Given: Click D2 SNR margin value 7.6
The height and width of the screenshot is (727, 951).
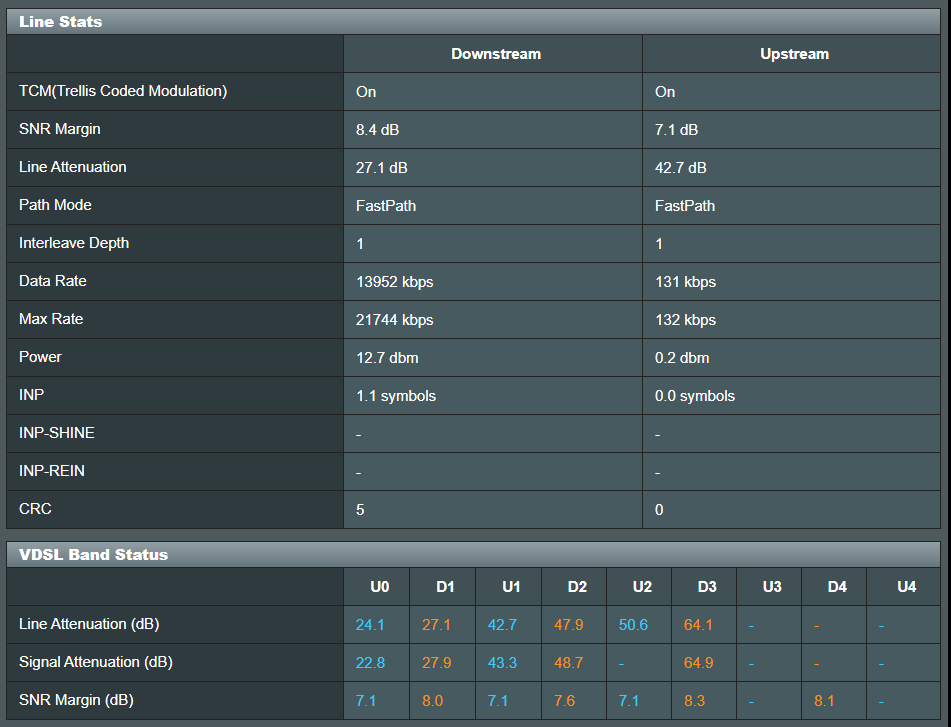Looking at the screenshot, I should pyautogui.click(x=564, y=702).
